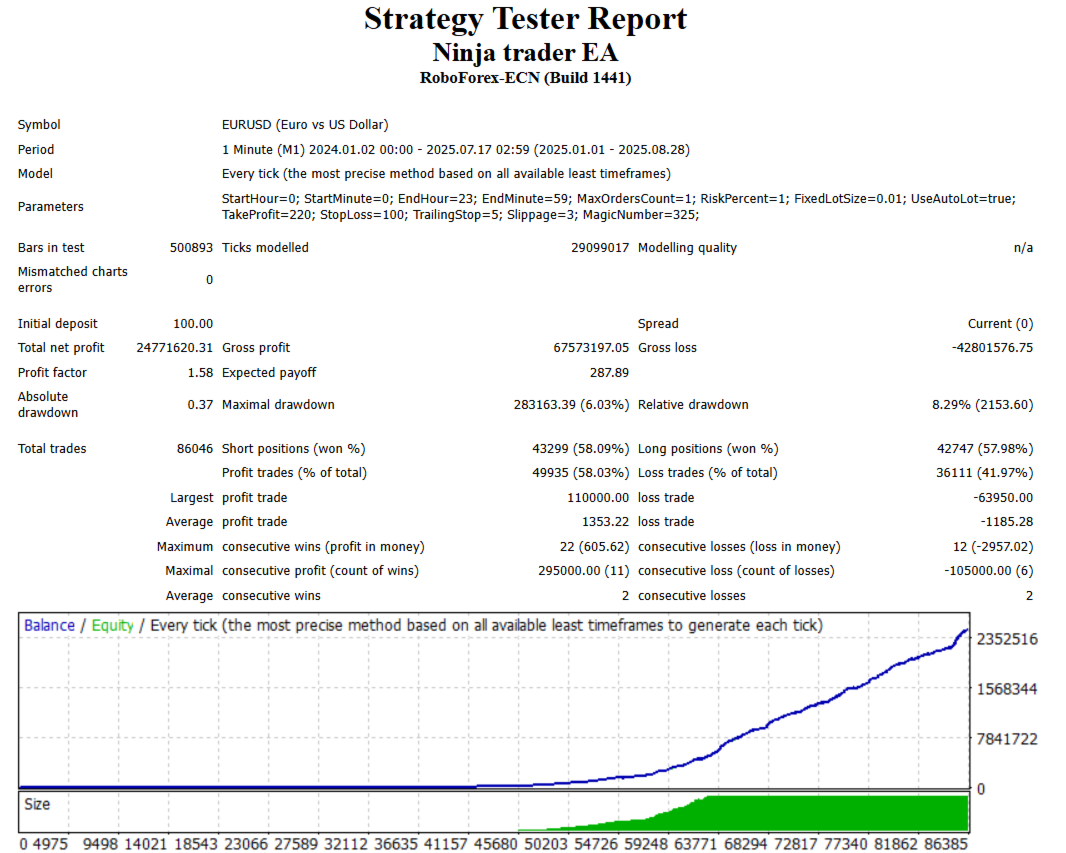Select average loss trade value -1185.28
The height and width of the screenshot is (853, 1066).
point(1006,522)
